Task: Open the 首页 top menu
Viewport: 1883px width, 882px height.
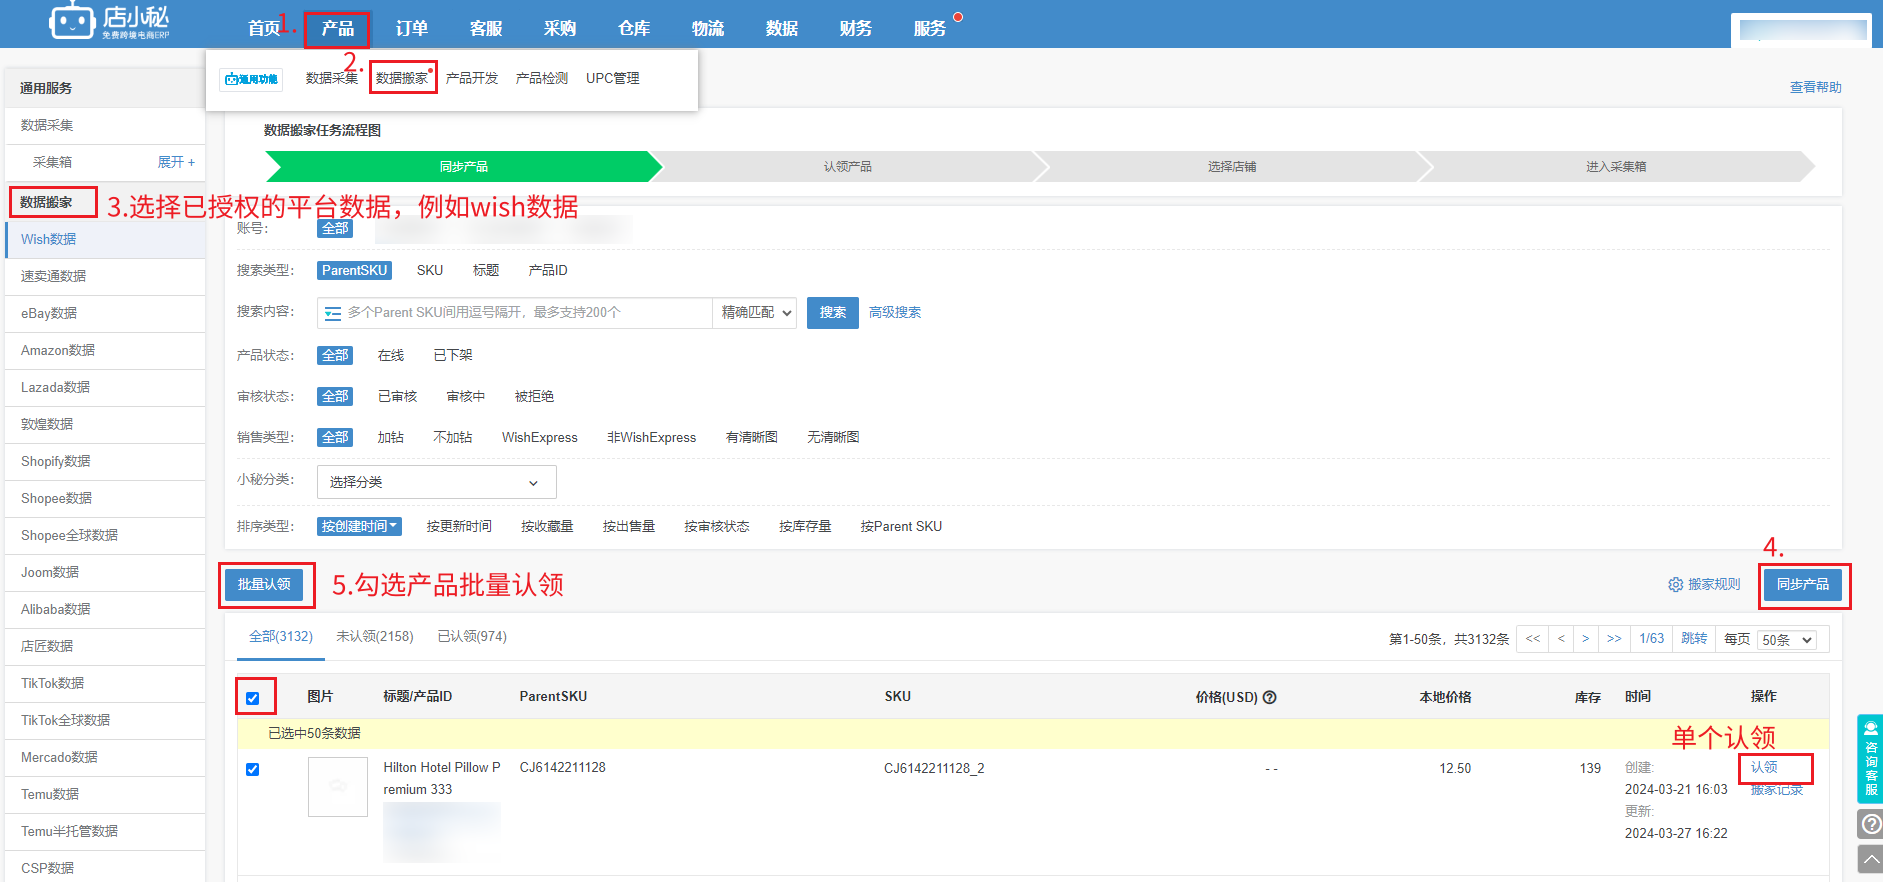Action: pos(265,28)
